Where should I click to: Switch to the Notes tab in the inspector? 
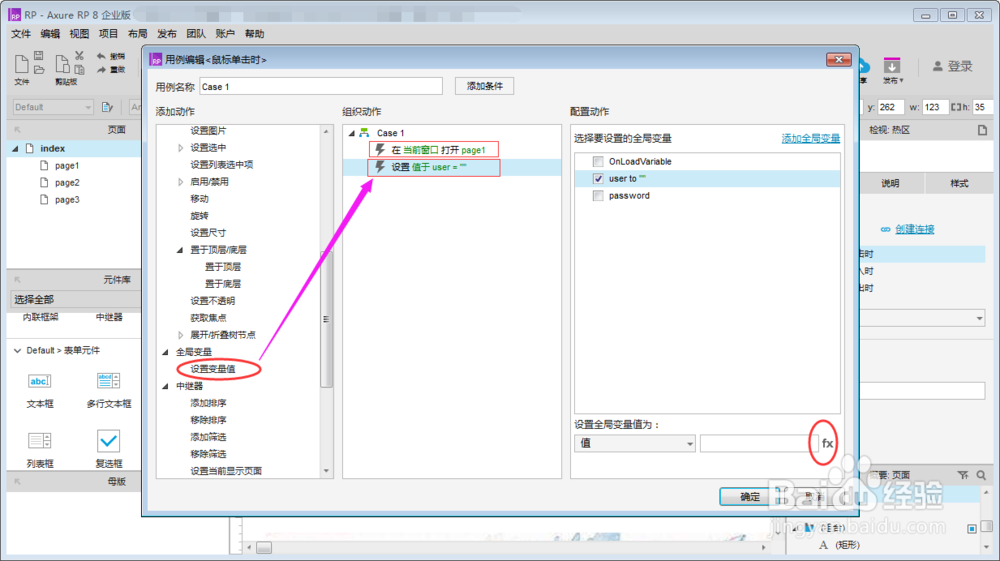(x=890, y=183)
